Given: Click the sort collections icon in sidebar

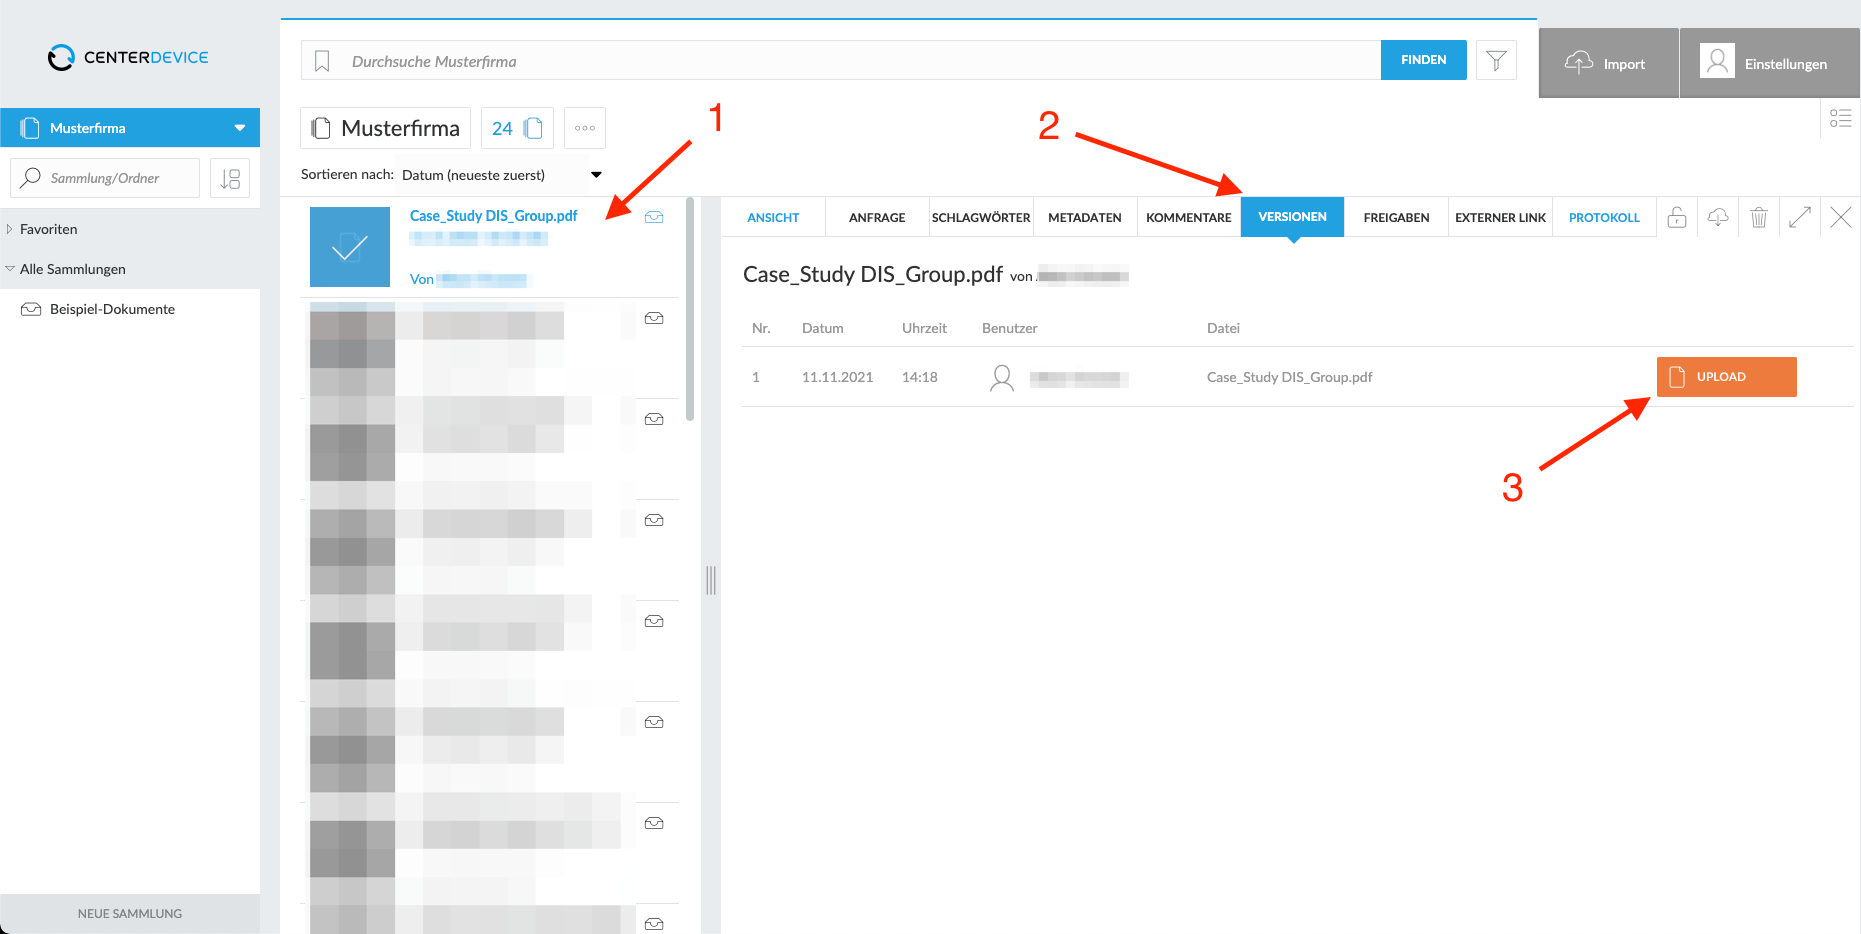Looking at the screenshot, I should (x=230, y=178).
